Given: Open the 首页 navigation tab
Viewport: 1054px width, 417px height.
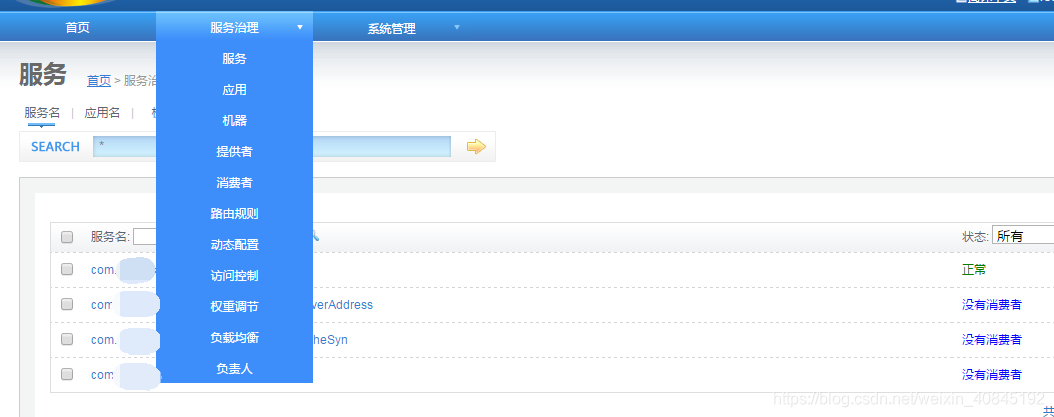Looking at the screenshot, I should 77,28.
